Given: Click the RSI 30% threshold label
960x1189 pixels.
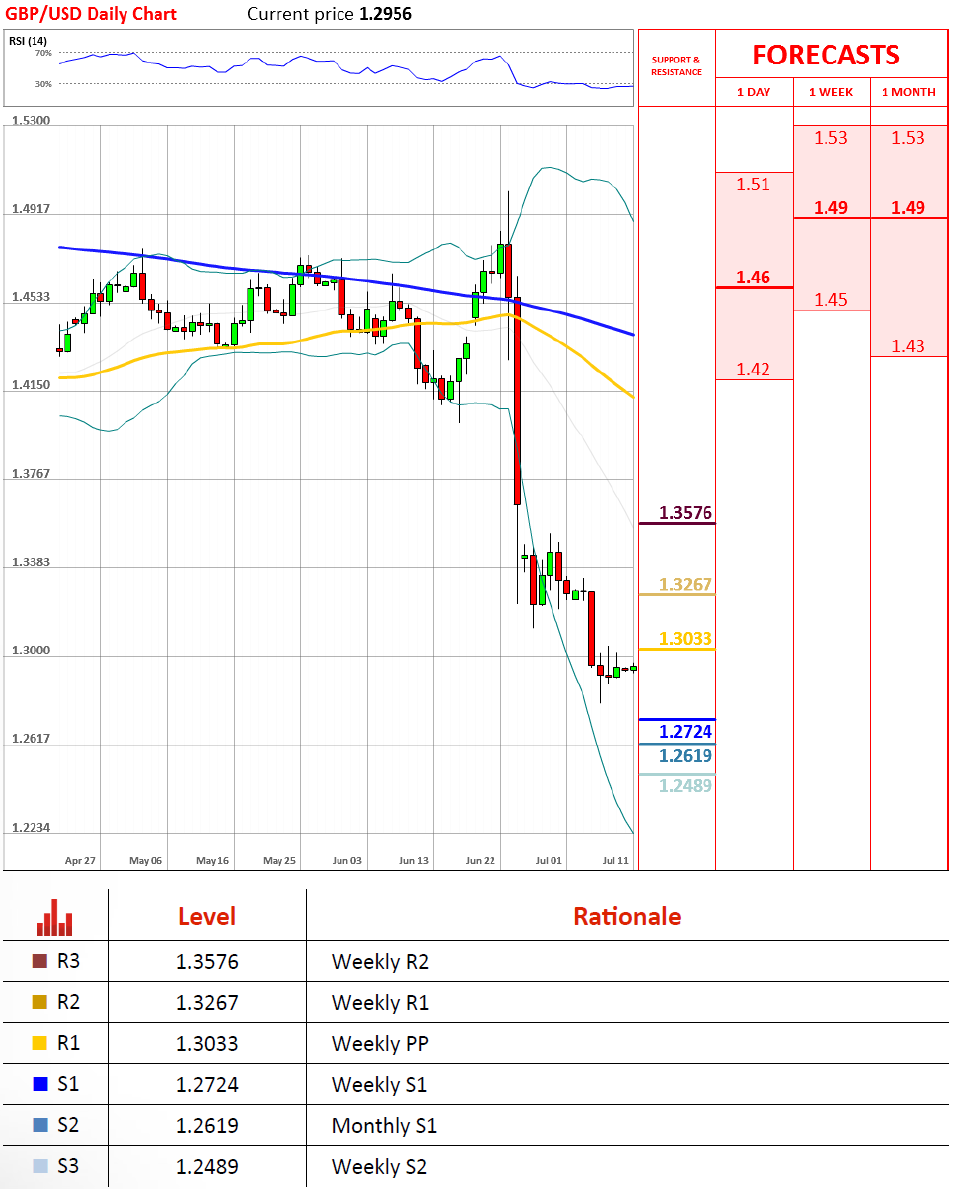Looking at the screenshot, I should [x=43, y=84].
